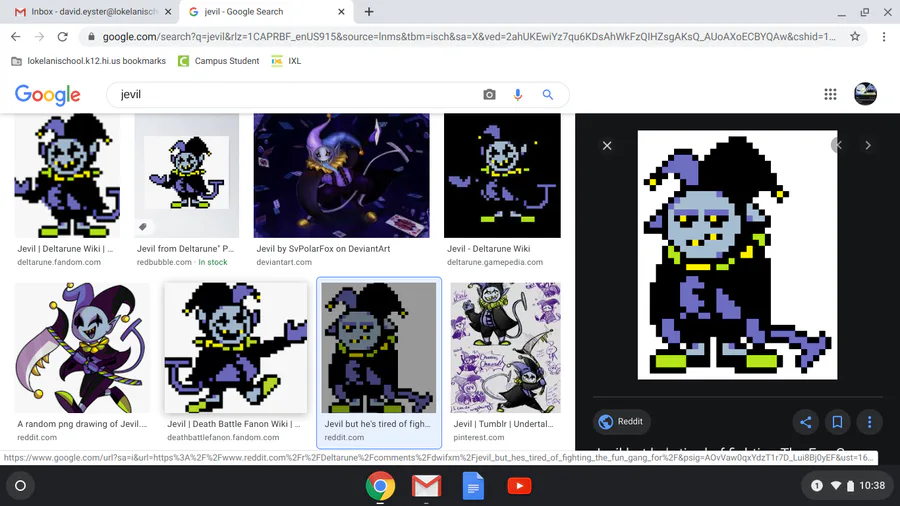Open the Chrome three-dot menu
Screen dimensions: 900x506
(884, 37)
